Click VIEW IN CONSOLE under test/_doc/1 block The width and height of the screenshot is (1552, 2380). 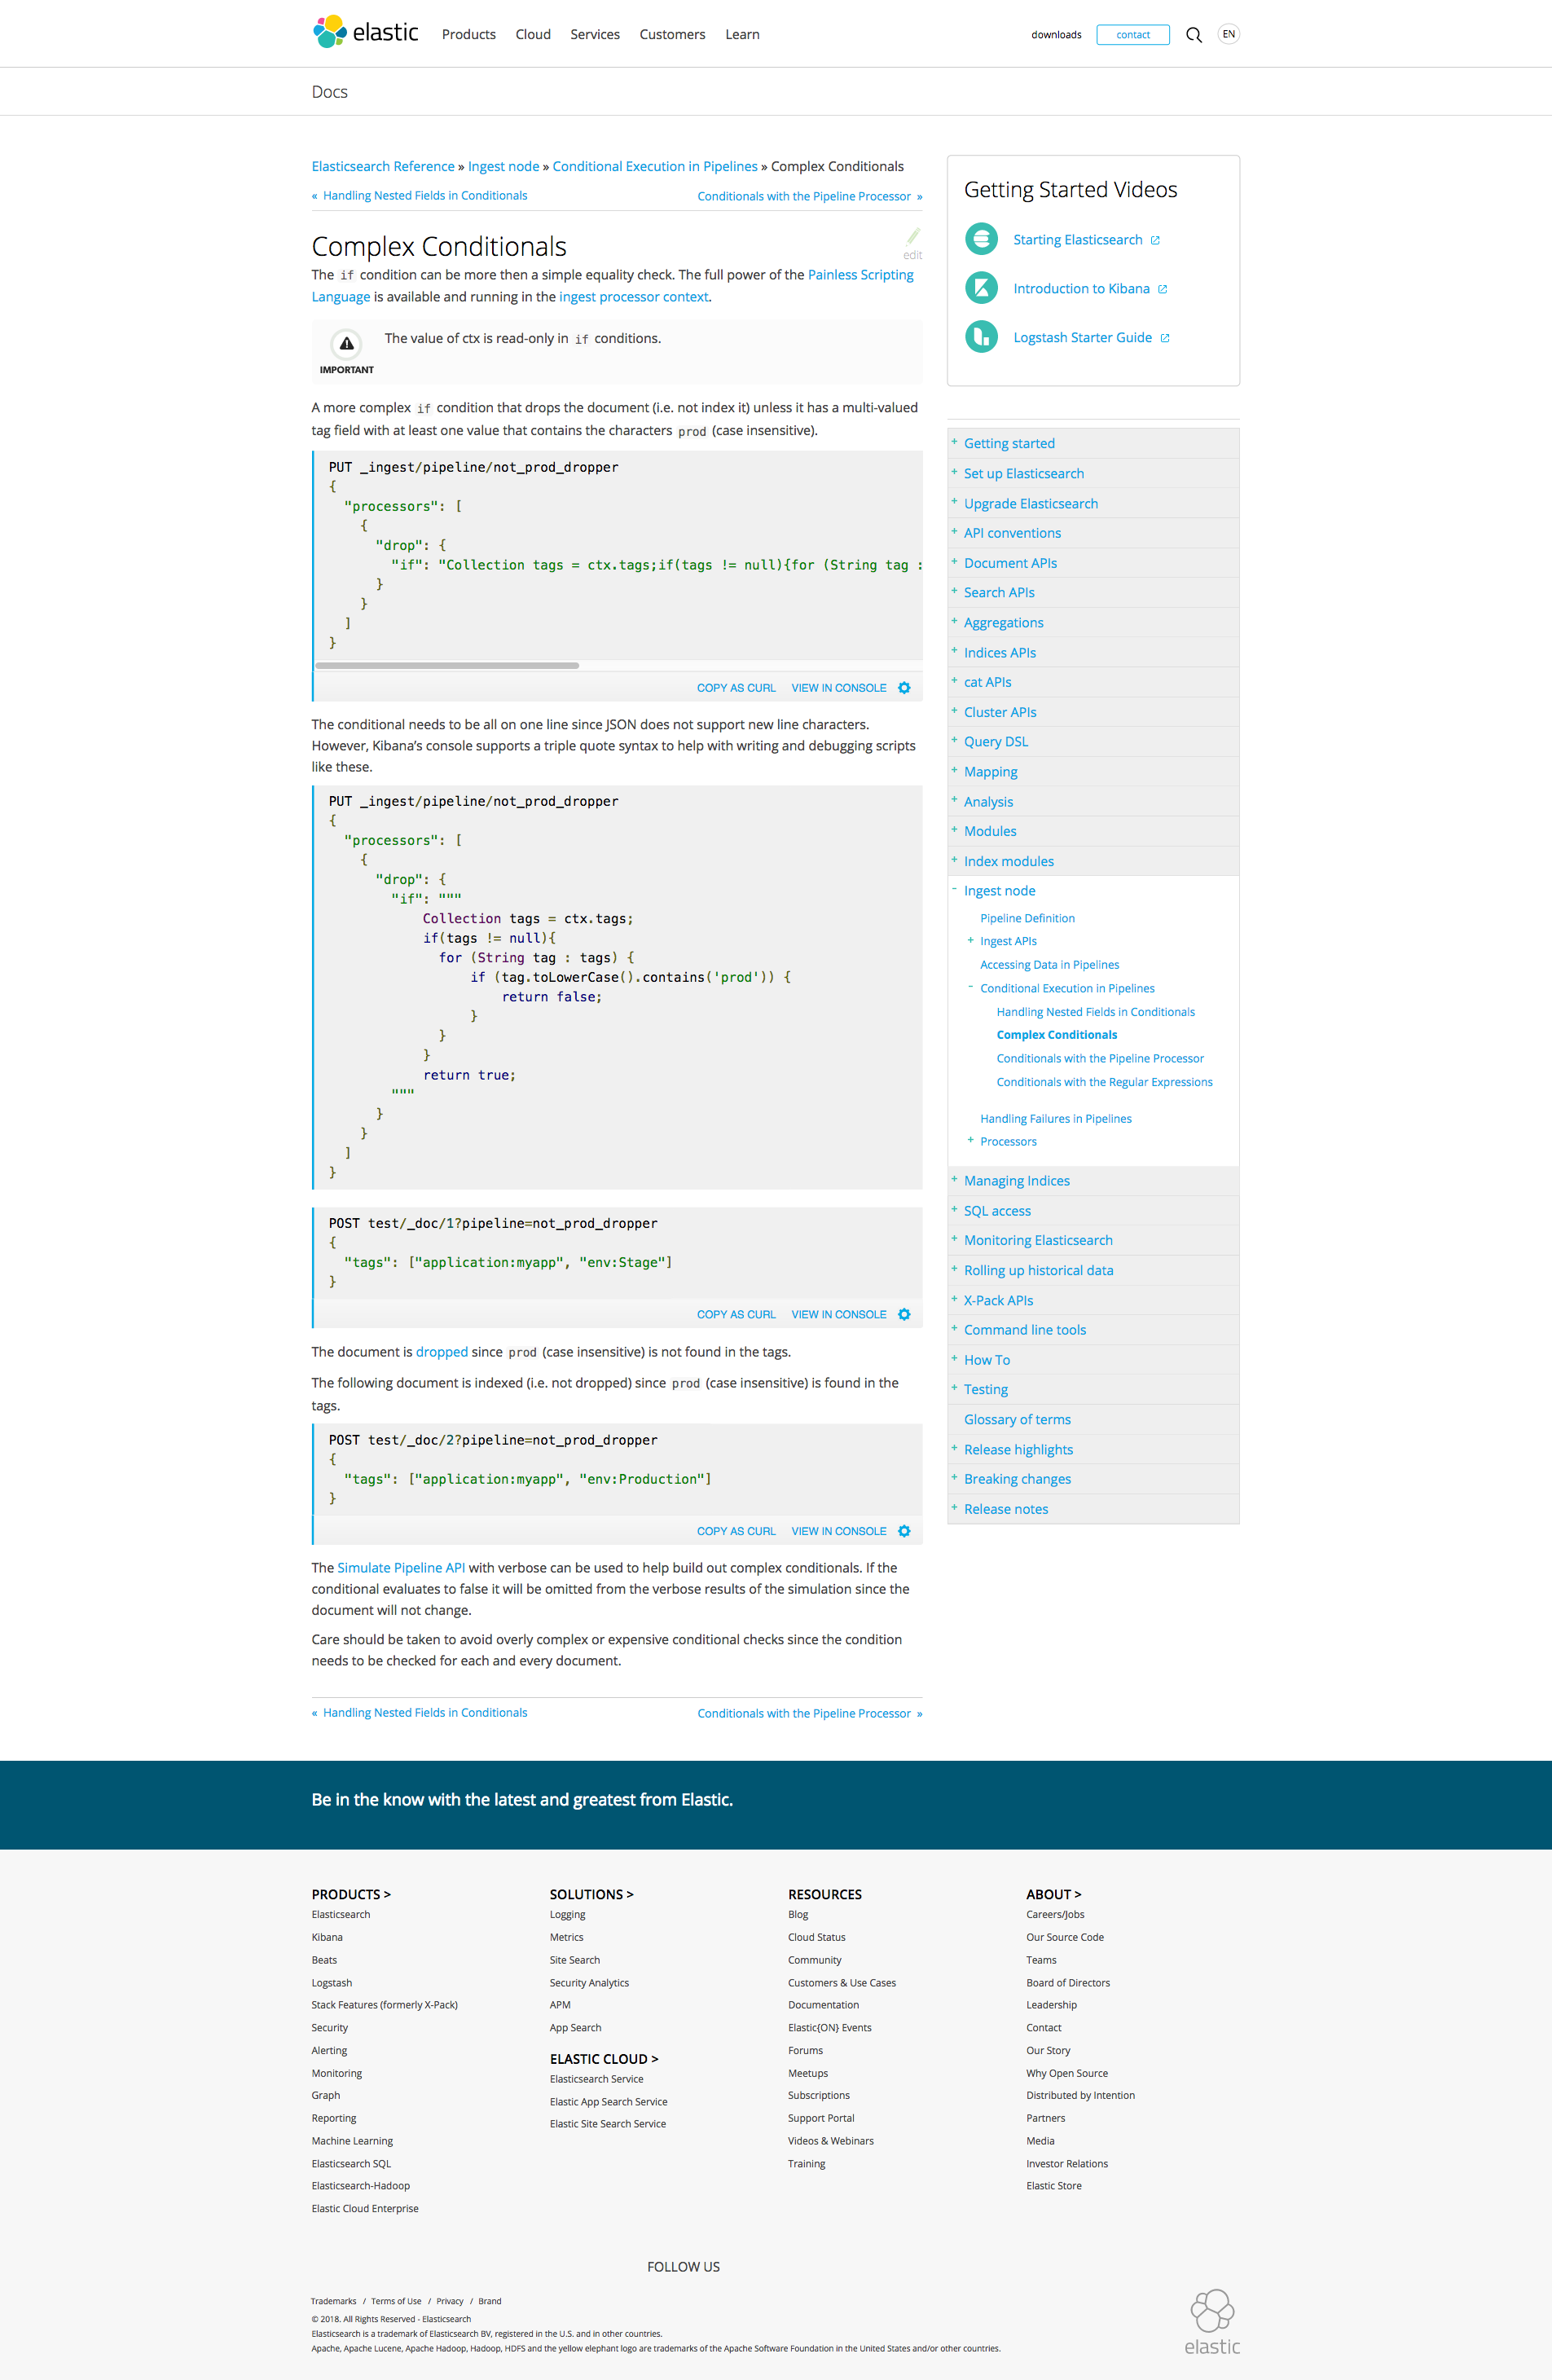[x=839, y=1314]
